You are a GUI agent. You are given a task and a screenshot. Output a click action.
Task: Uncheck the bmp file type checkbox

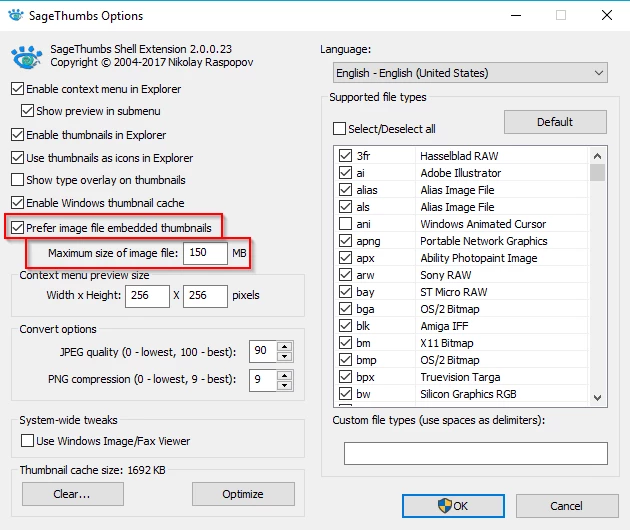345,360
